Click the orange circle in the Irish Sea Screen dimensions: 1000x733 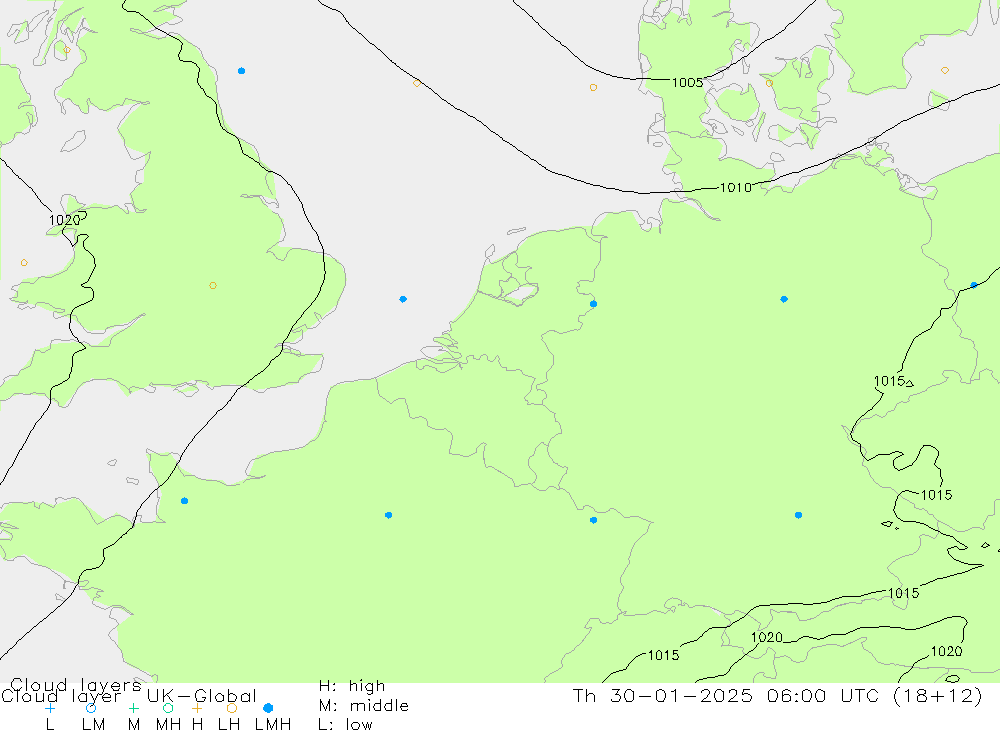pyautogui.click(x=24, y=263)
